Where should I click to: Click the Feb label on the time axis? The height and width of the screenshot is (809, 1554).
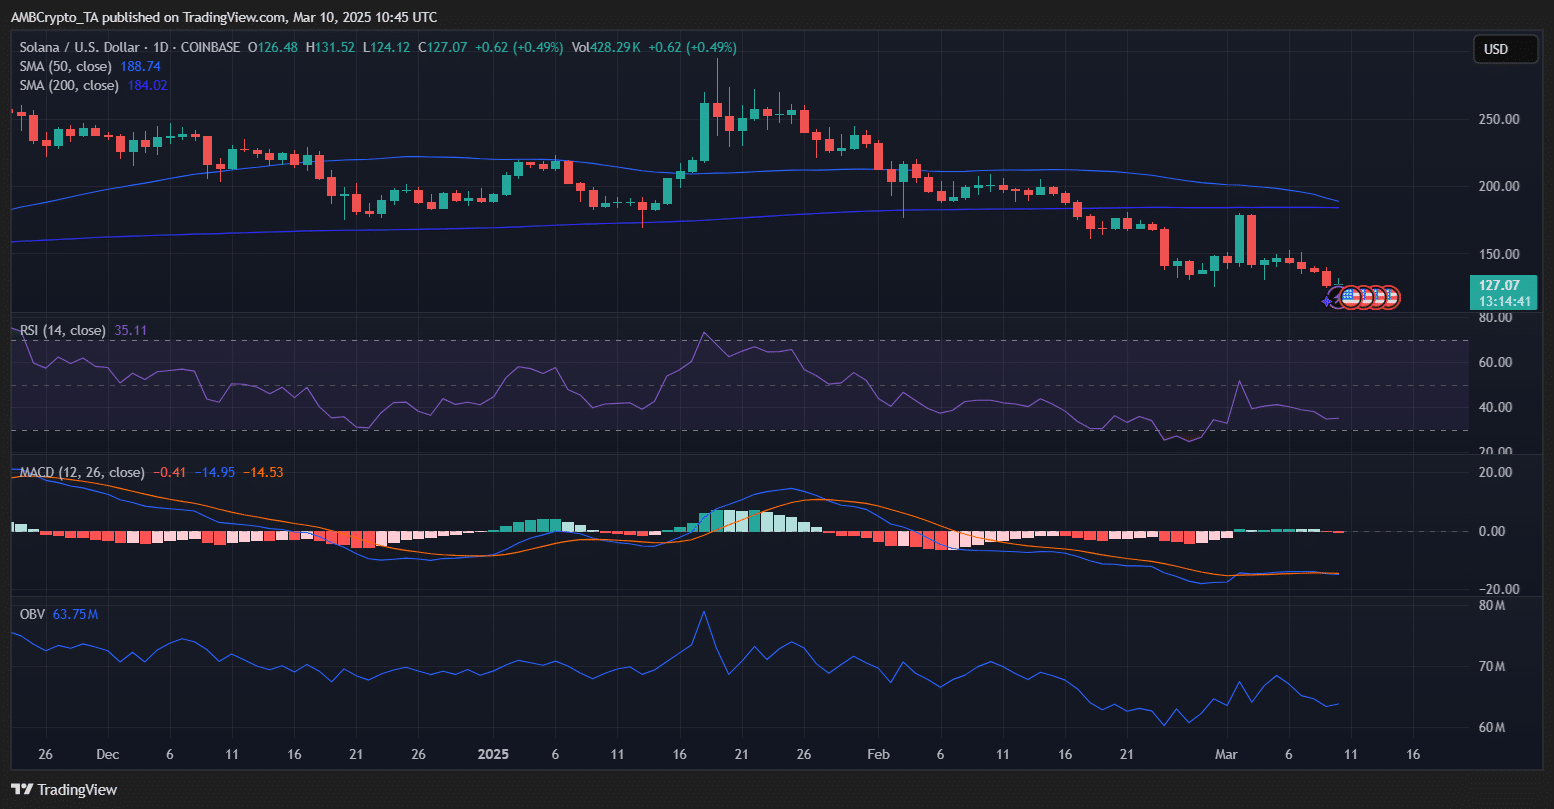click(878, 753)
